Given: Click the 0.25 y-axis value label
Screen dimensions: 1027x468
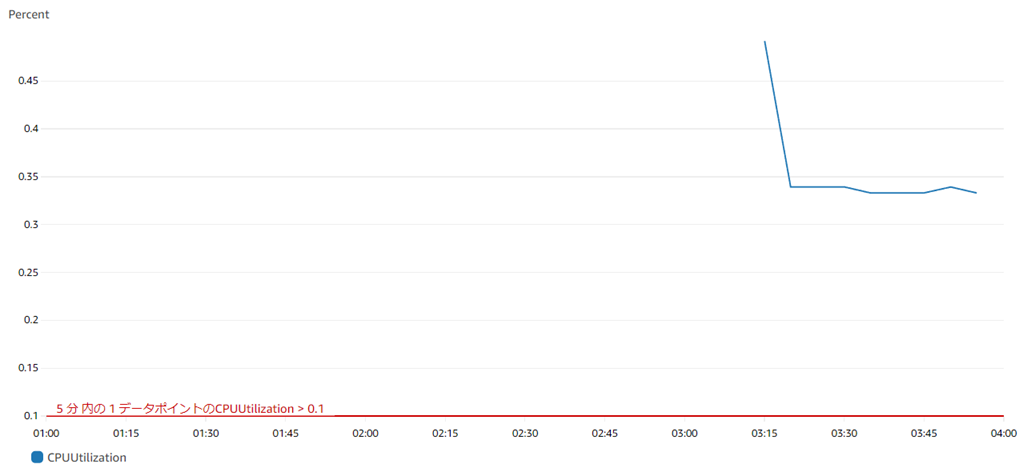Looking at the screenshot, I should coord(28,273).
